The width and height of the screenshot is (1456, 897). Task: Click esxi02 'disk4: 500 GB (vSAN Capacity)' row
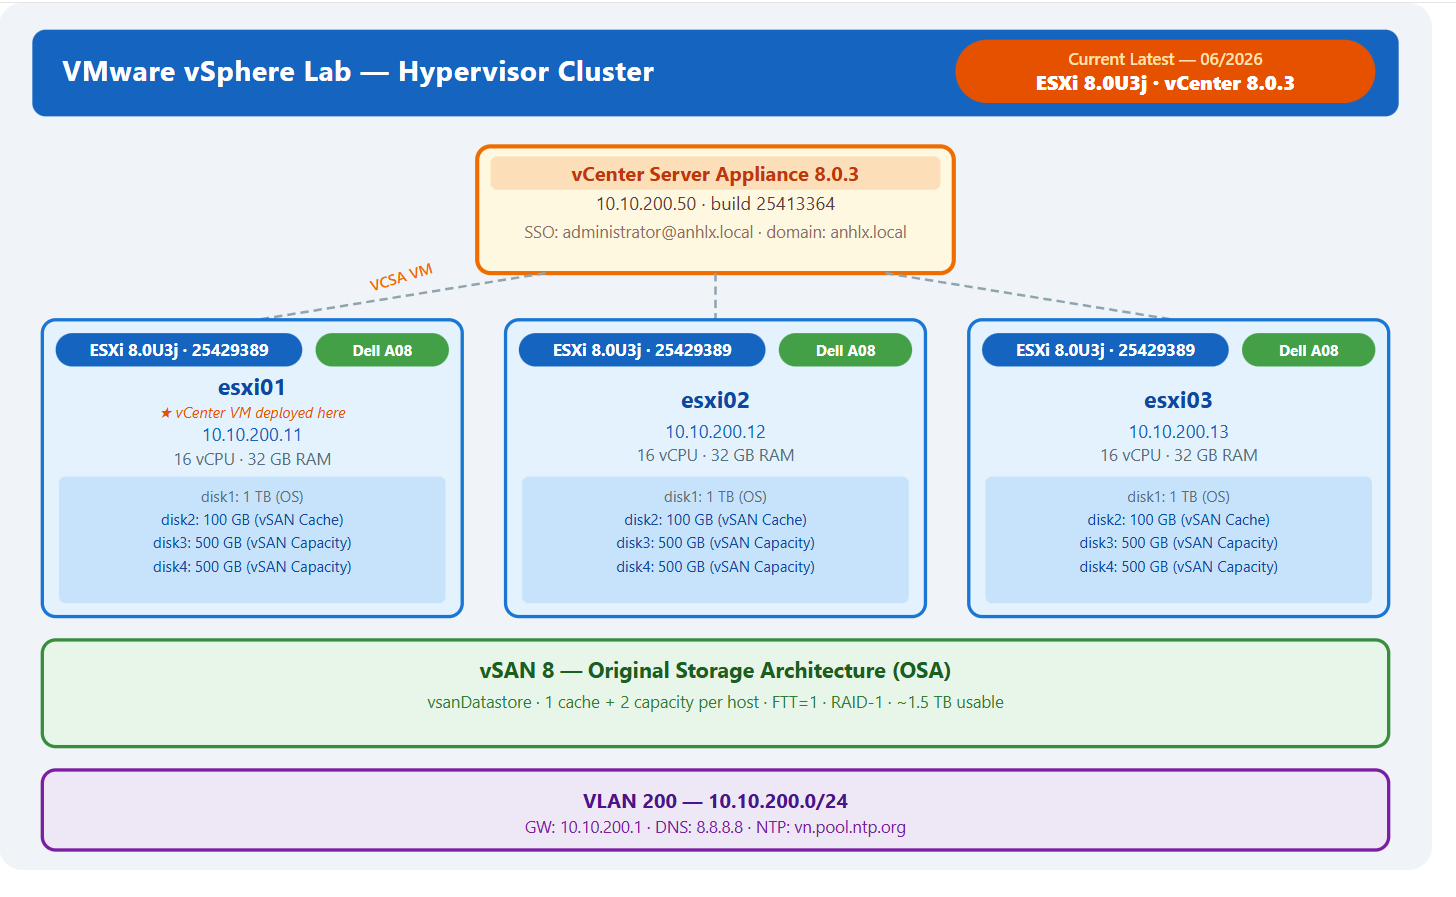tap(715, 567)
